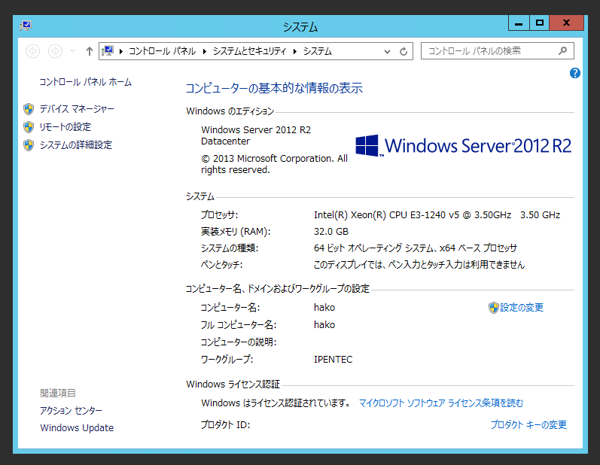Click the コンピューターの基本的な情報の表示 heading
600x465 pixels.
(274, 88)
